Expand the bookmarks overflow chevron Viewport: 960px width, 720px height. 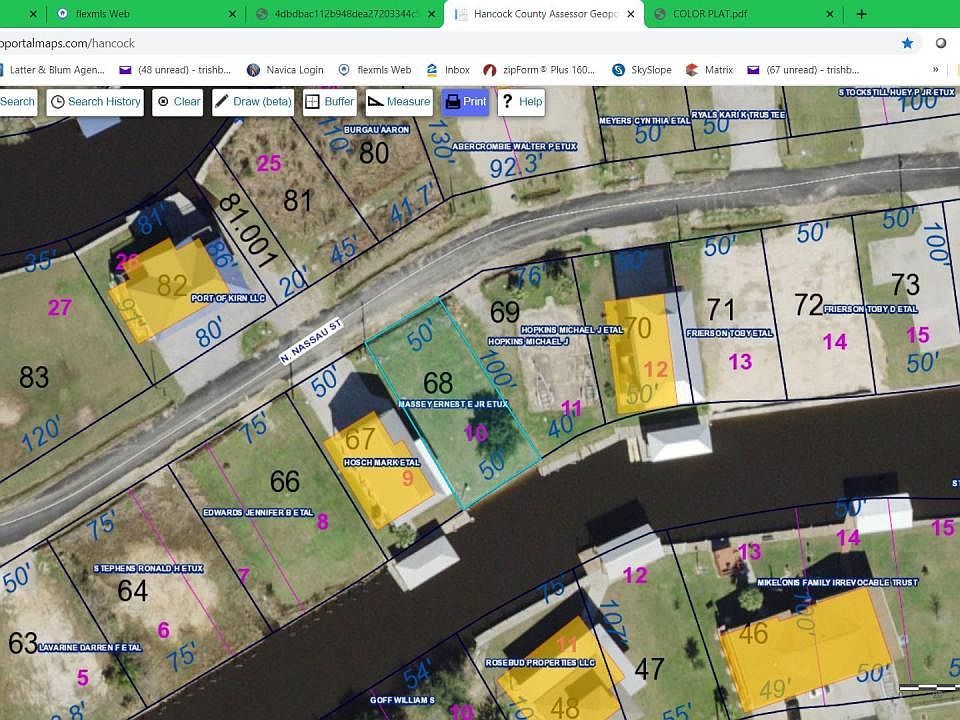point(936,70)
